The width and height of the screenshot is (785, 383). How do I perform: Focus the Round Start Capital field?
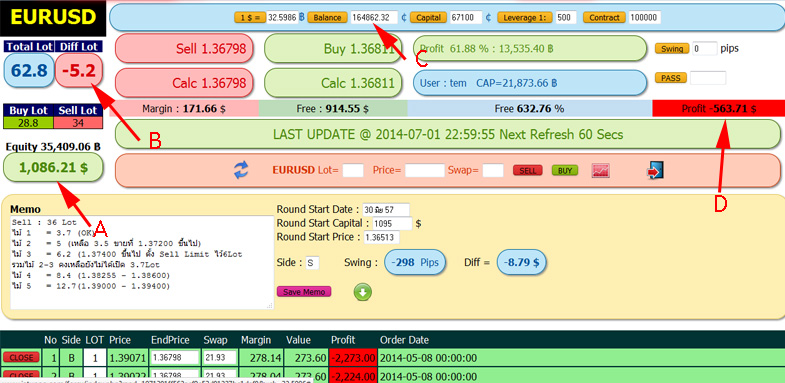pos(392,223)
